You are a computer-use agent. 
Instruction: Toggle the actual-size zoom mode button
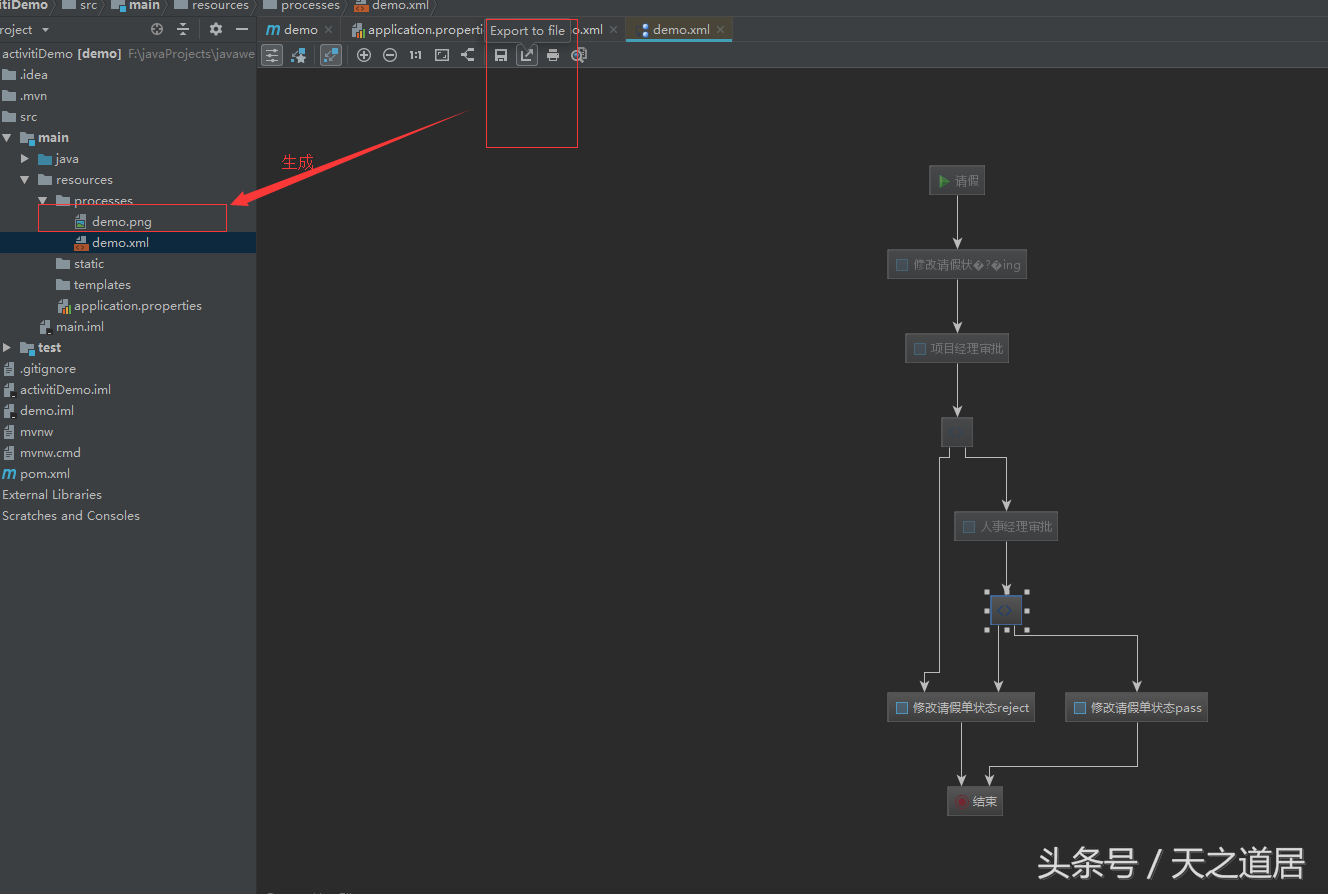tap(330, 55)
